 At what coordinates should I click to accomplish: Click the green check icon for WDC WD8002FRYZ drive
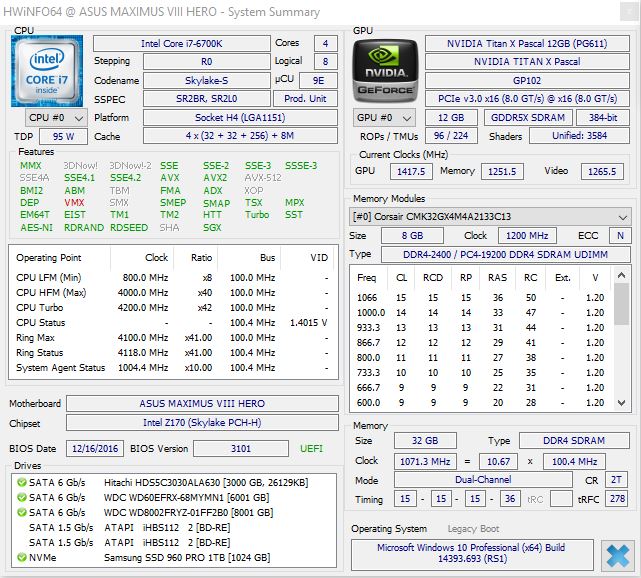(x=20, y=512)
